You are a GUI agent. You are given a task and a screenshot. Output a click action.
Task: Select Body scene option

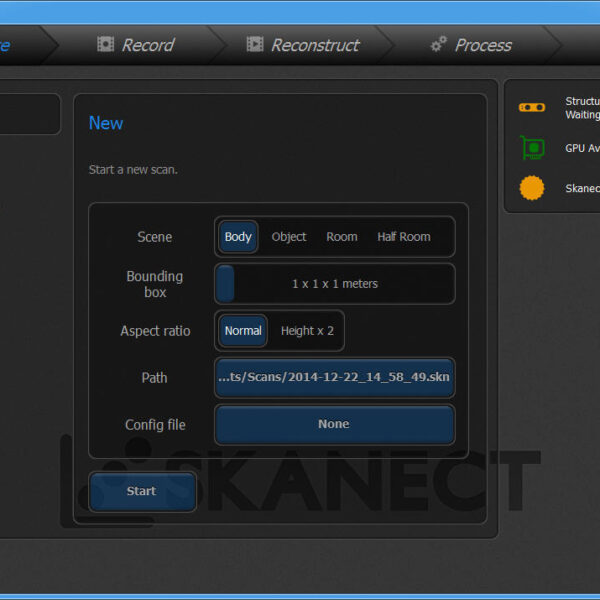tap(238, 237)
